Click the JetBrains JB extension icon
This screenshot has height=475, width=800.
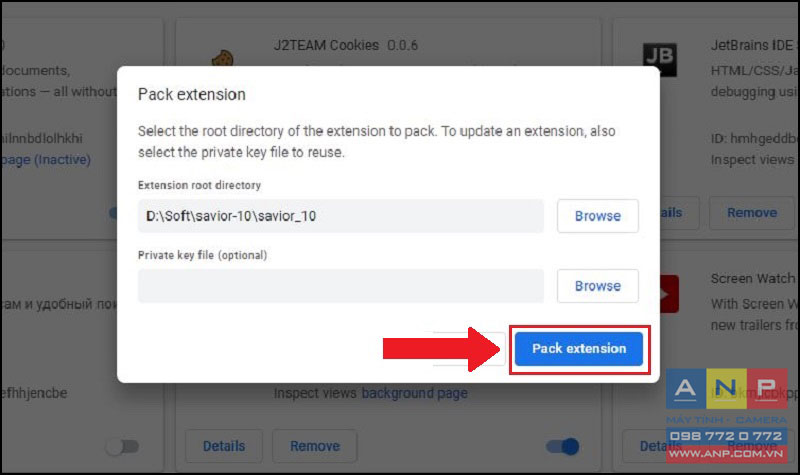pyautogui.click(x=659, y=60)
